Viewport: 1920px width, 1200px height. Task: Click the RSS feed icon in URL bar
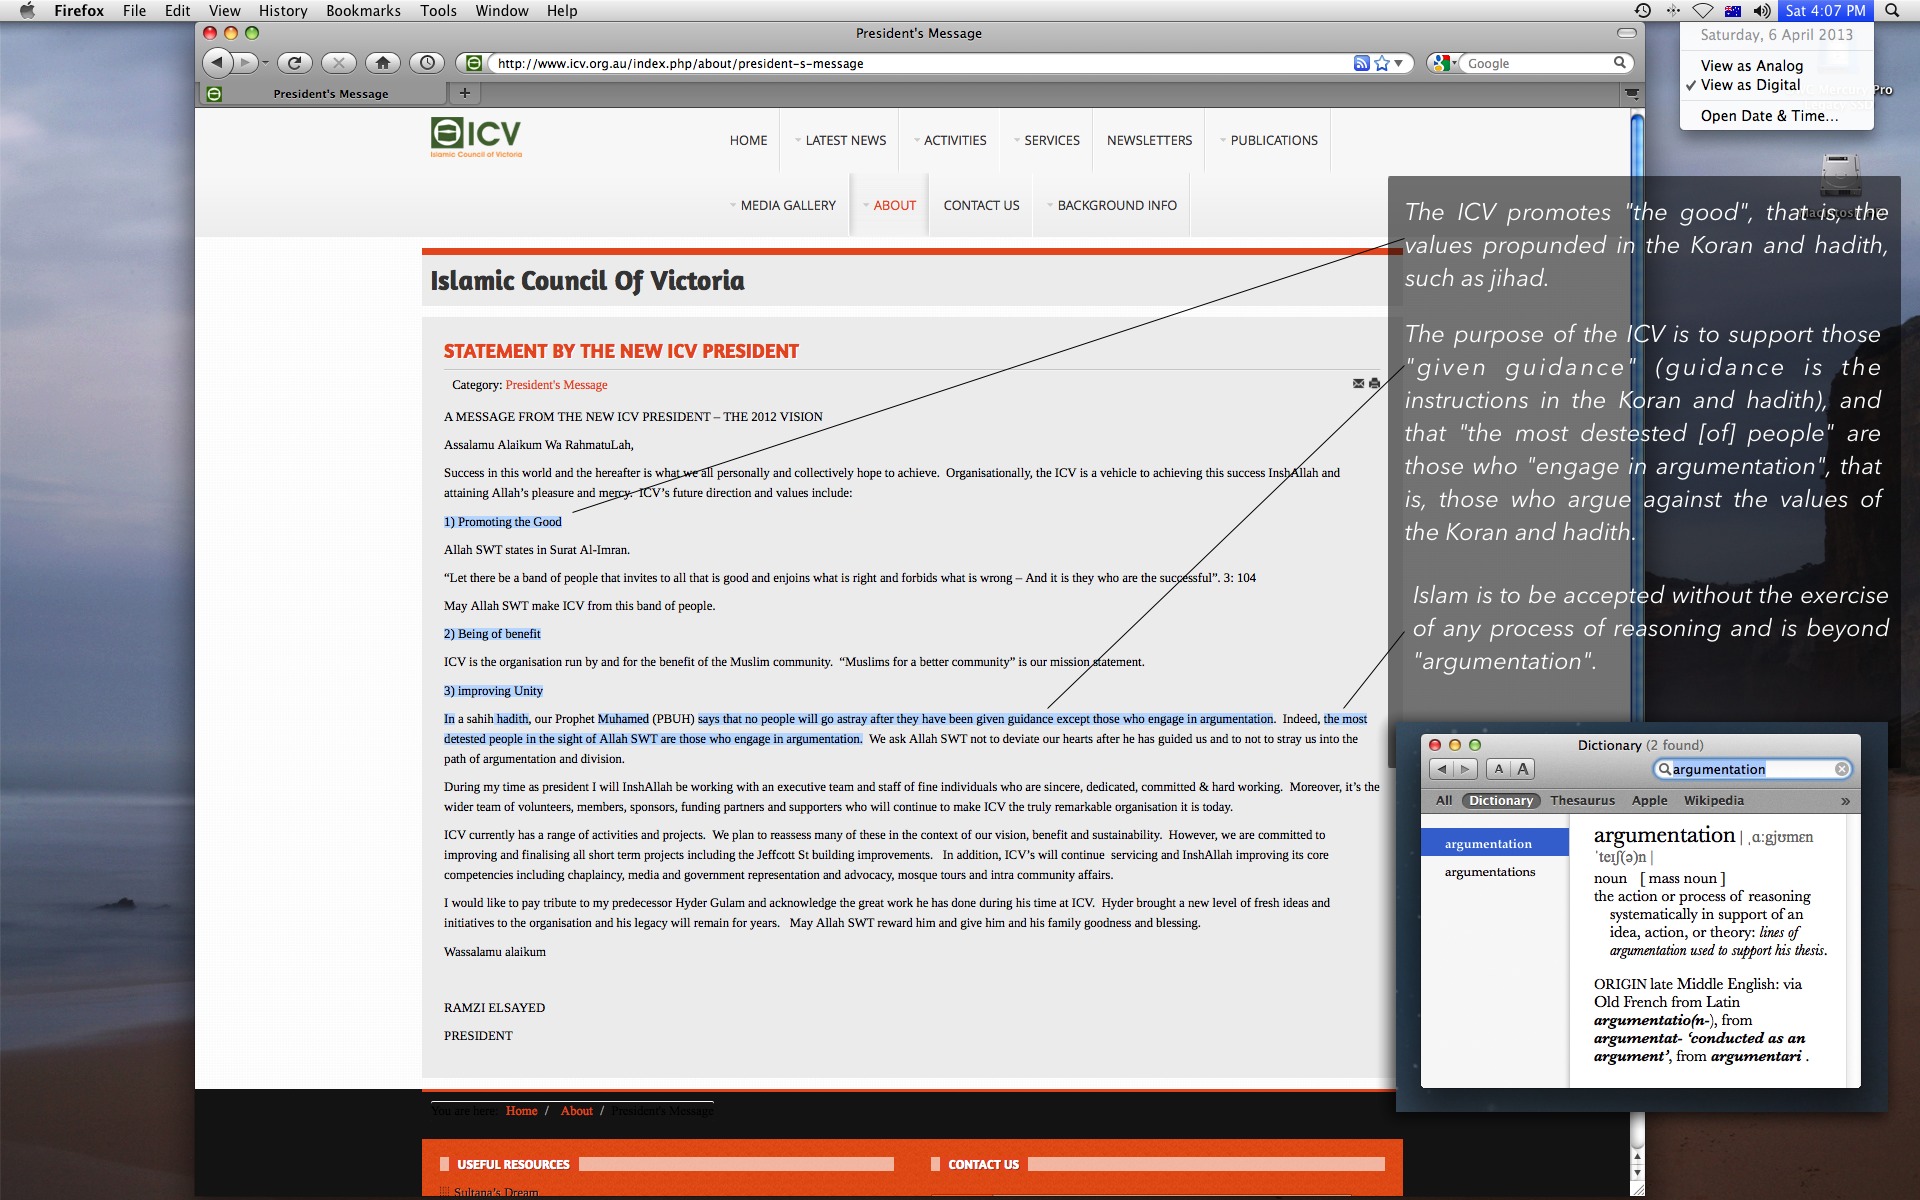pyautogui.click(x=1361, y=63)
